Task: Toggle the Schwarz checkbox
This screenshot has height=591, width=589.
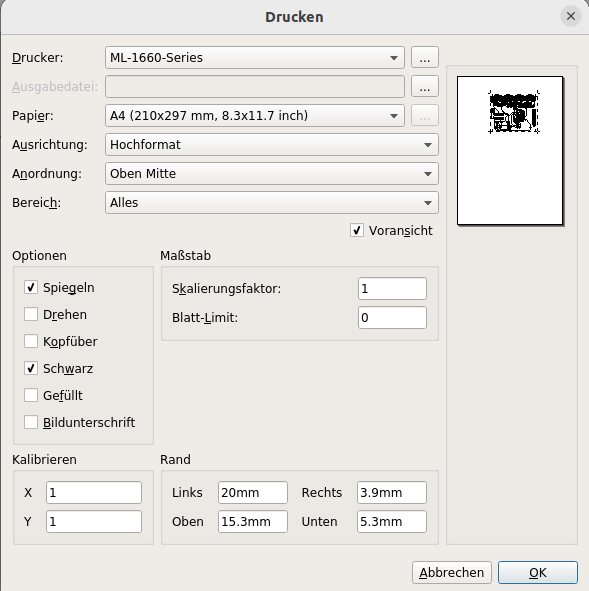Action: point(31,368)
